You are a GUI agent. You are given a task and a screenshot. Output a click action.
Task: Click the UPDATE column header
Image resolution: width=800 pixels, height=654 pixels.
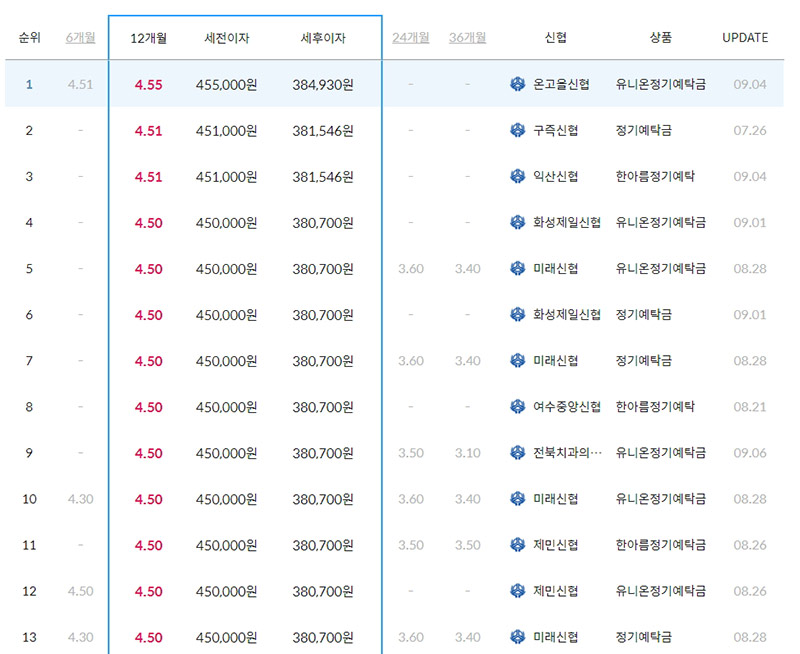[745, 36]
